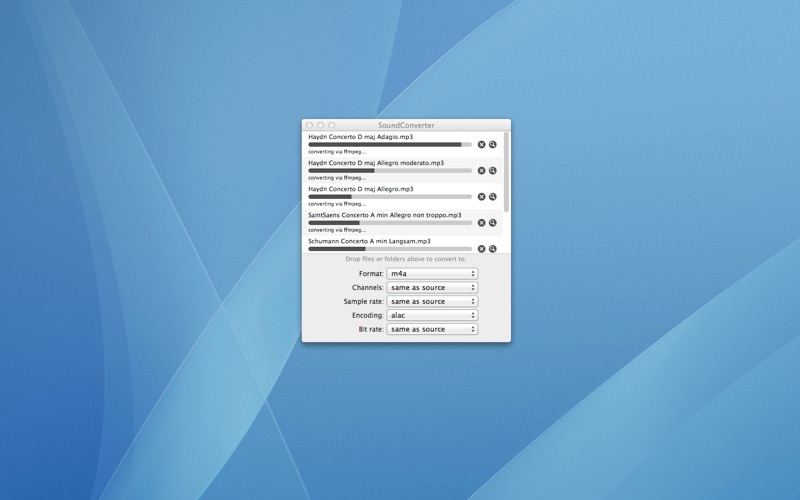Cancel the Haydn Allegro moderato conversion
Viewport: 800px width, 500px height.
(x=481, y=171)
